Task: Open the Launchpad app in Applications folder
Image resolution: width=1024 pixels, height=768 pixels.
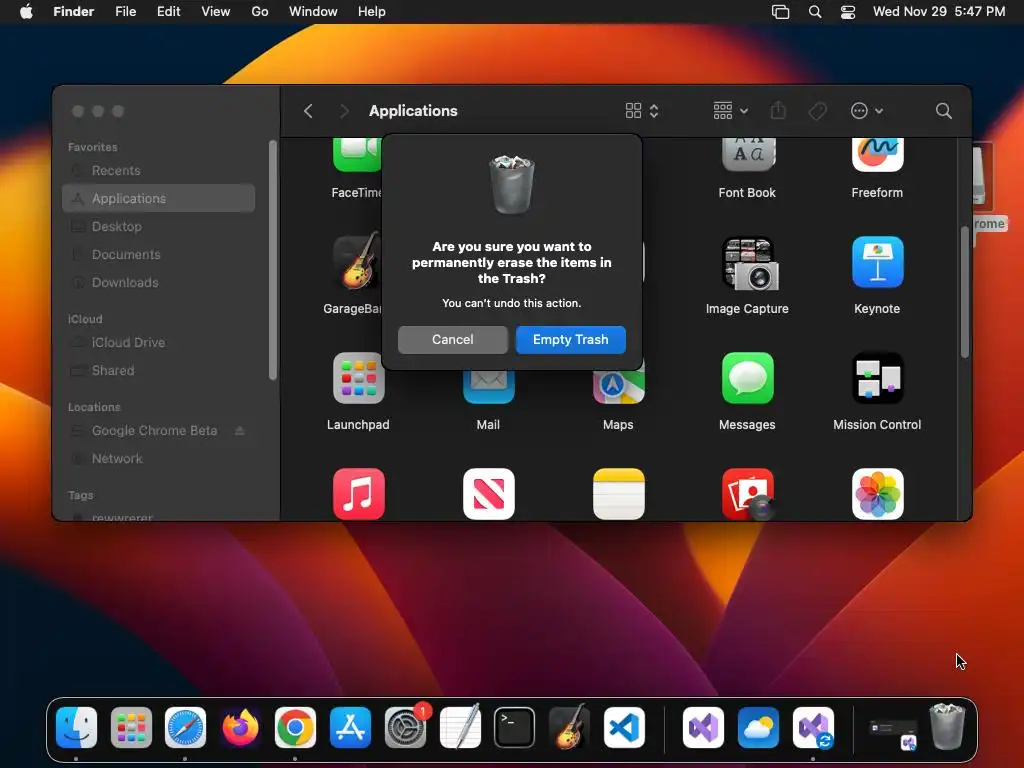Action: pos(359,378)
